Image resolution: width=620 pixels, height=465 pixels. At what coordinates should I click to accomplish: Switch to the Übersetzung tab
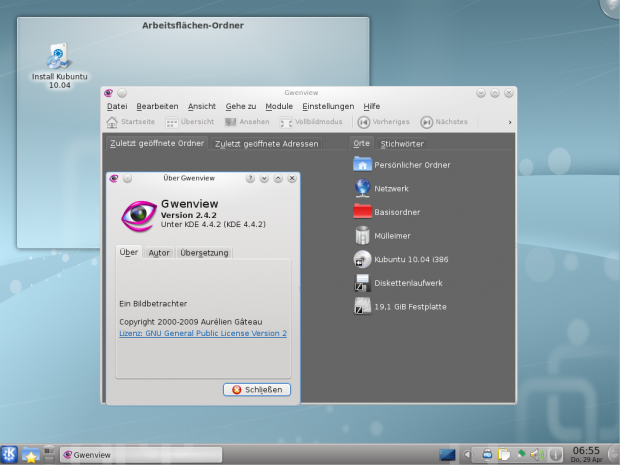[204, 253]
